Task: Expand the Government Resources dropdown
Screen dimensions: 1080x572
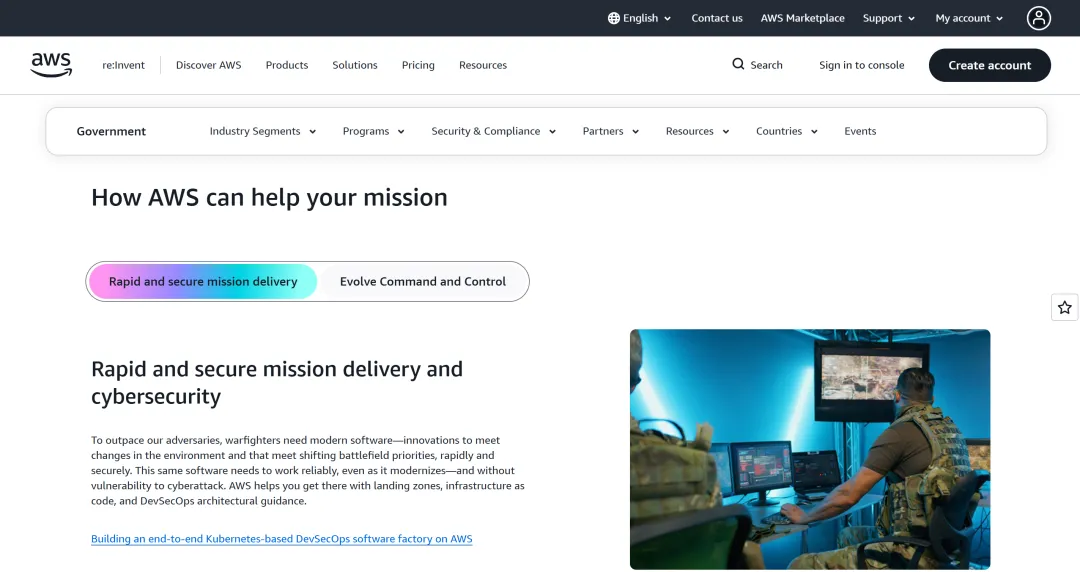Action: click(x=697, y=131)
